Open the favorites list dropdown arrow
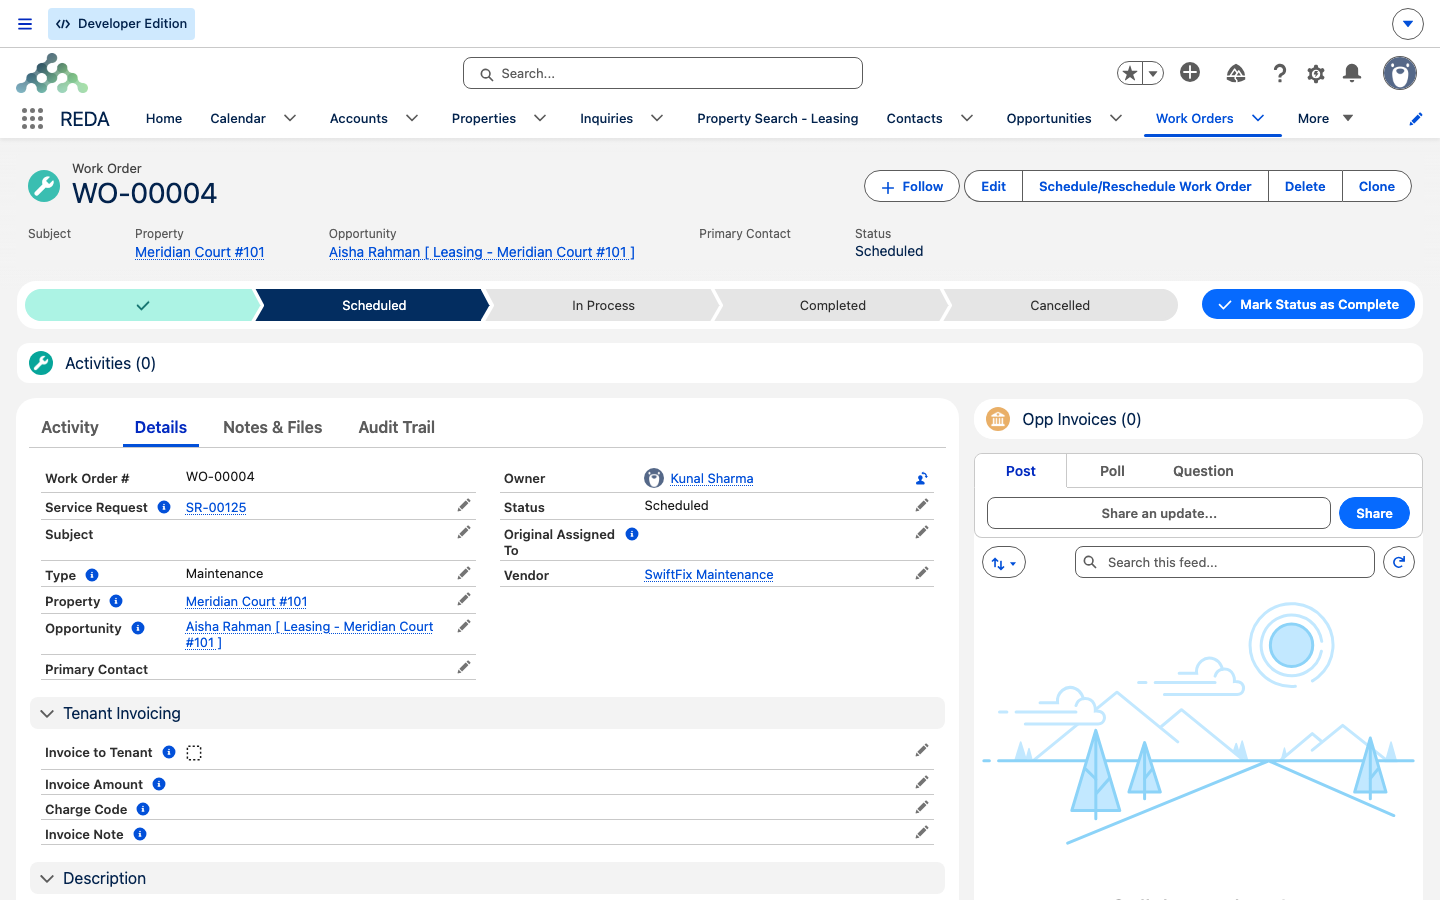 click(x=1153, y=73)
